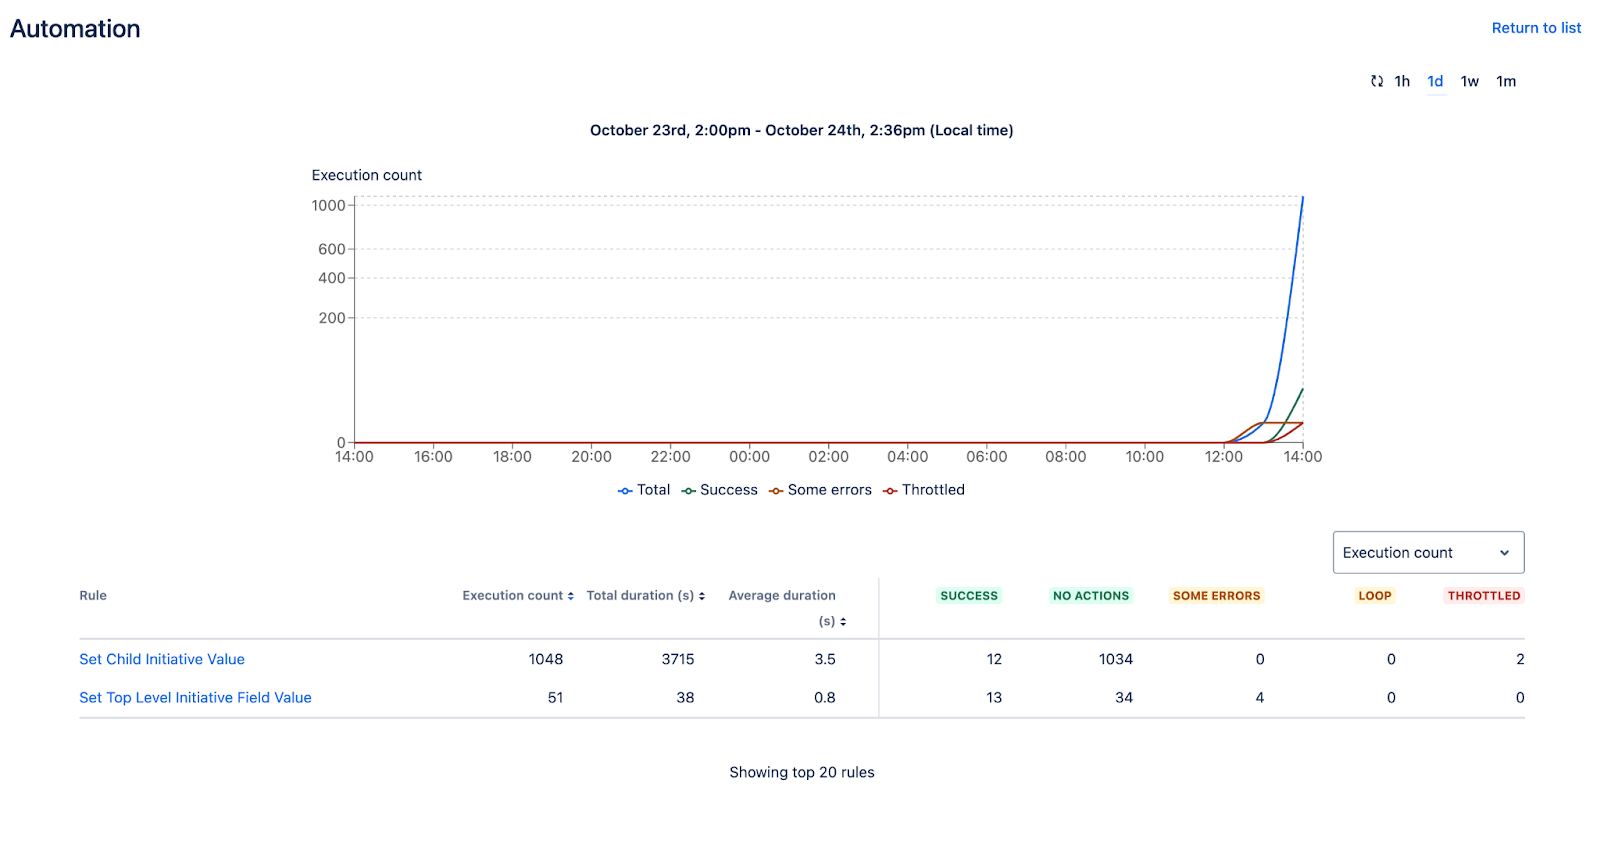Viewport: 1600px width, 866px height.
Task: Hide the Some errors legend series
Action: click(820, 490)
